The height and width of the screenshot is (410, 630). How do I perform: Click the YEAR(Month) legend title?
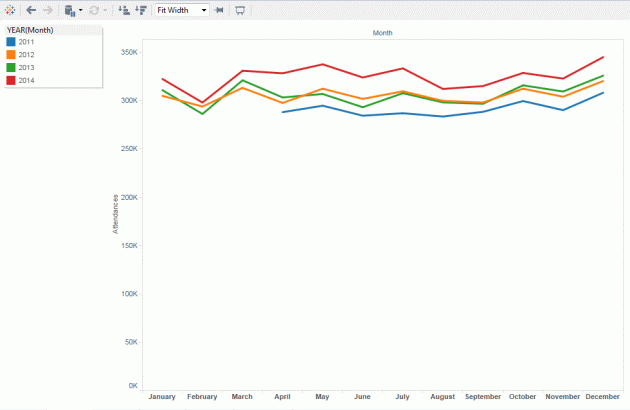pyautogui.click(x=30, y=30)
